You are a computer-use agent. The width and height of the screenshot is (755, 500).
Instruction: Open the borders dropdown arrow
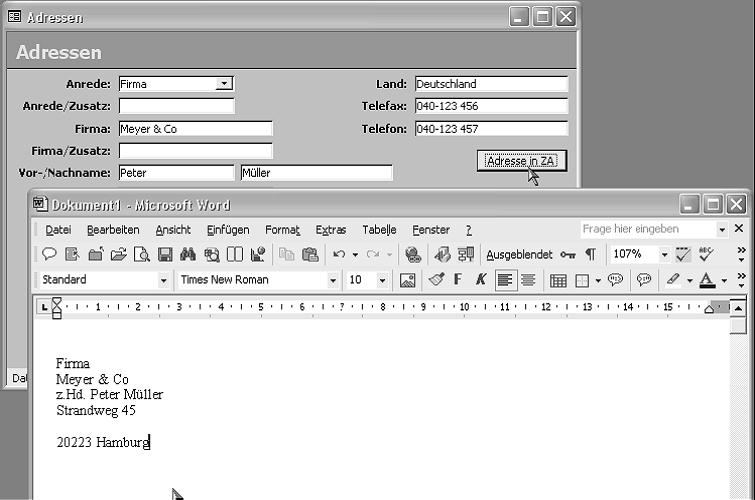pyautogui.click(x=598, y=280)
